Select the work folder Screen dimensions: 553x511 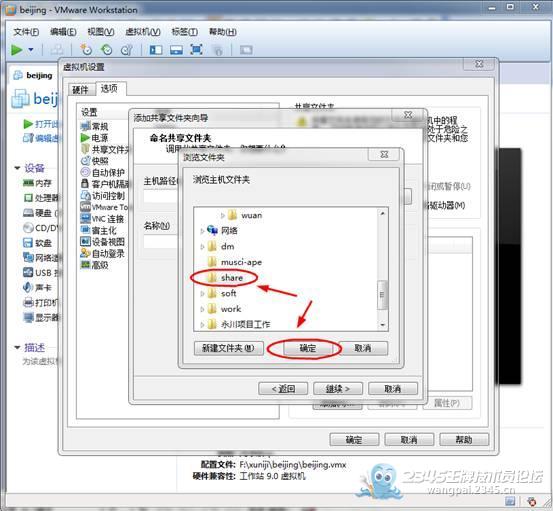coord(225,309)
